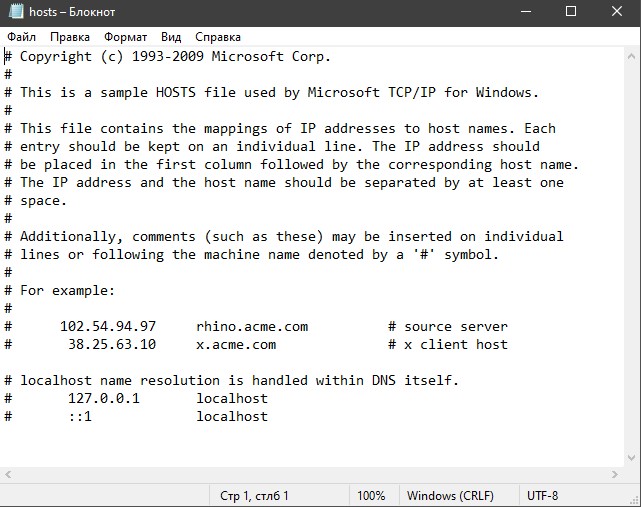
Task: Click the Стр 1, стлб 1 position indicator
Action: tap(254, 496)
